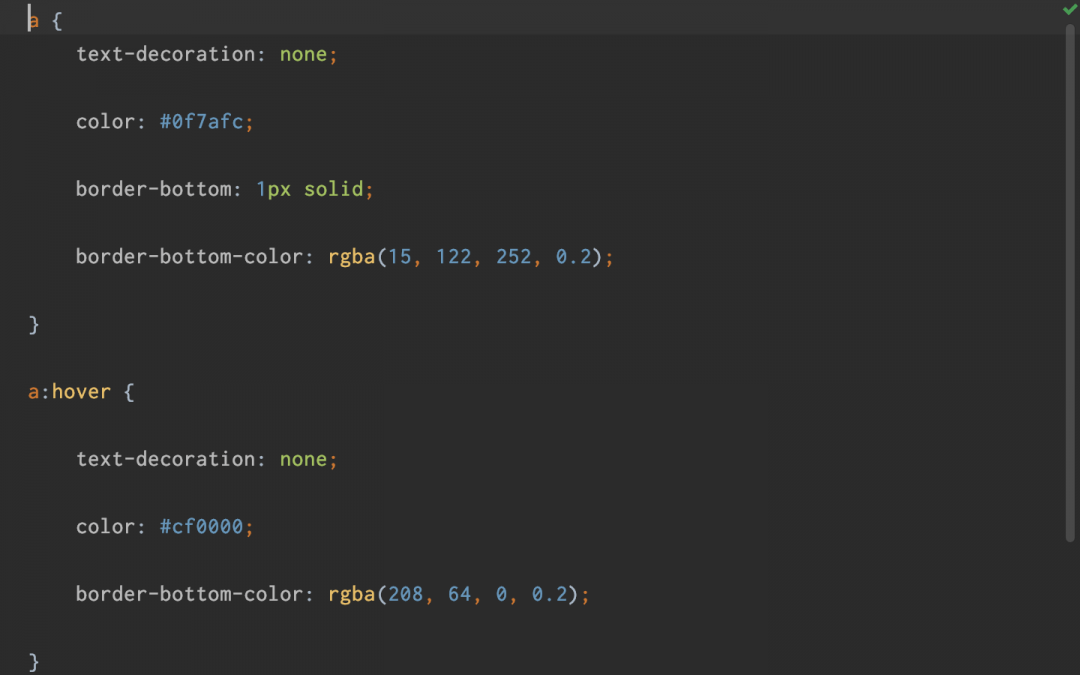The image size is (1080, 675).
Task: Click closing brace of the first rule
Action: (34, 324)
